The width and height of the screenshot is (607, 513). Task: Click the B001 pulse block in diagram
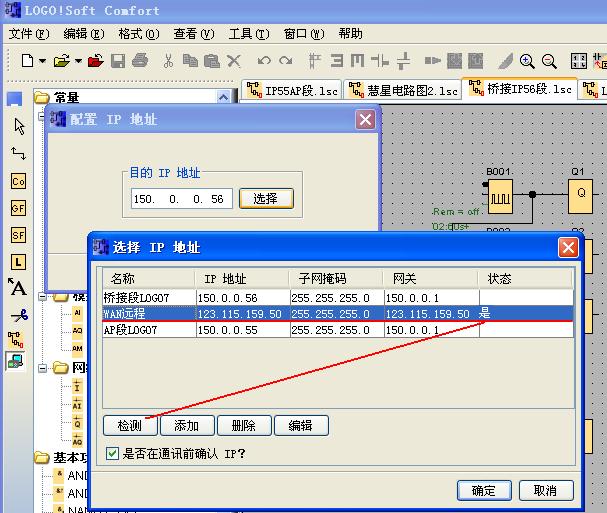tap(500, 196)
